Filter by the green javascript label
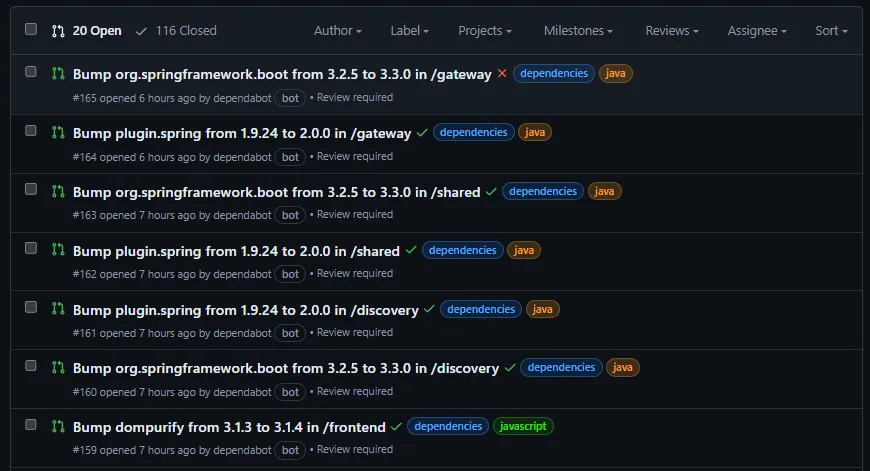870x471 pixels. click(x=523, y=426)
